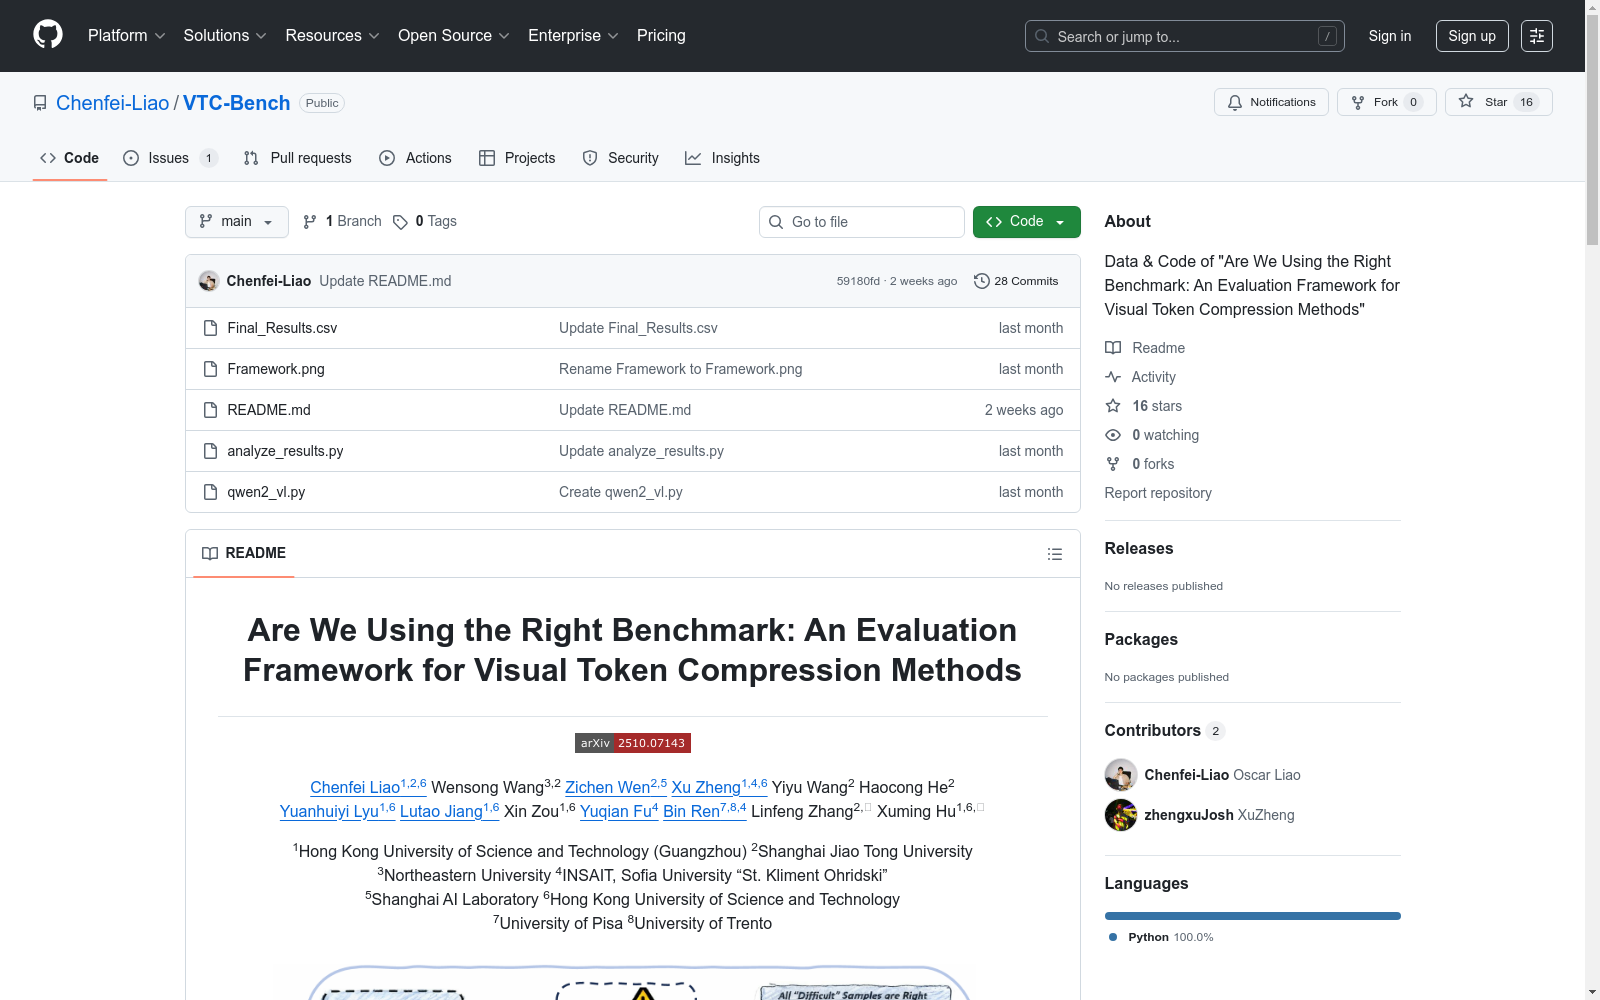
Task: Click Chenfei-Liao avatar in commit header
Action: tap(209, 281)
